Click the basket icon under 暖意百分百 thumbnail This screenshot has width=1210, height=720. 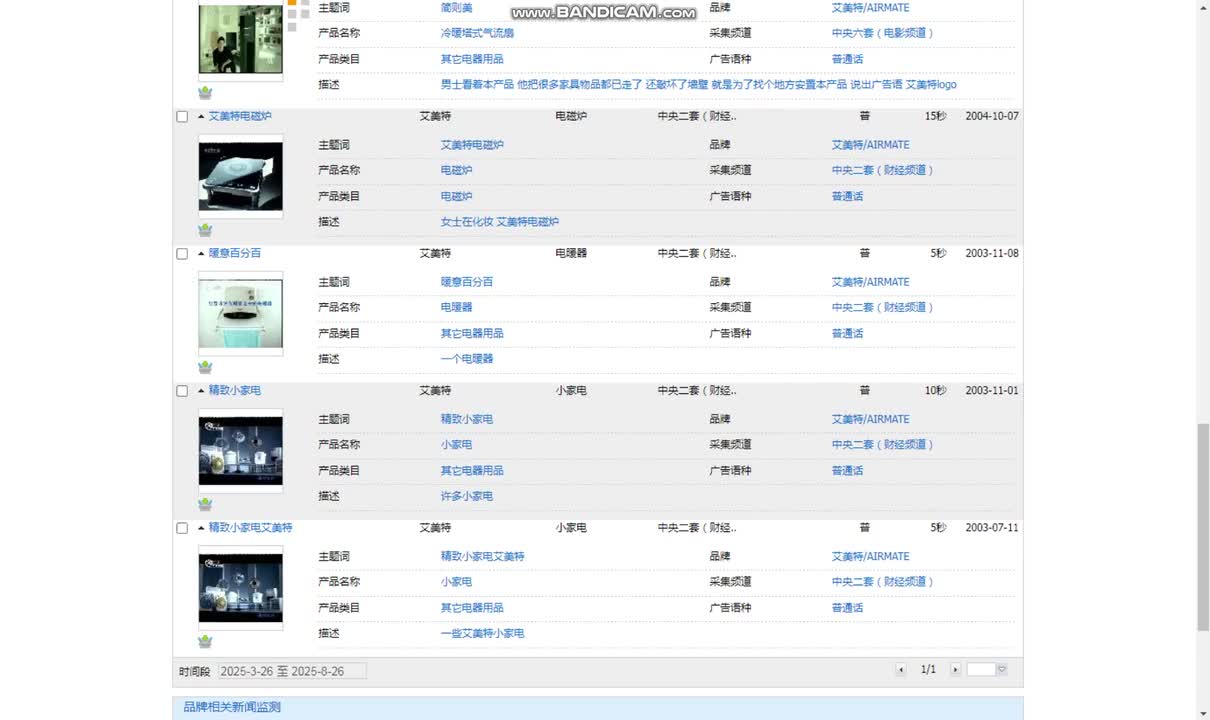click(205, 367)
